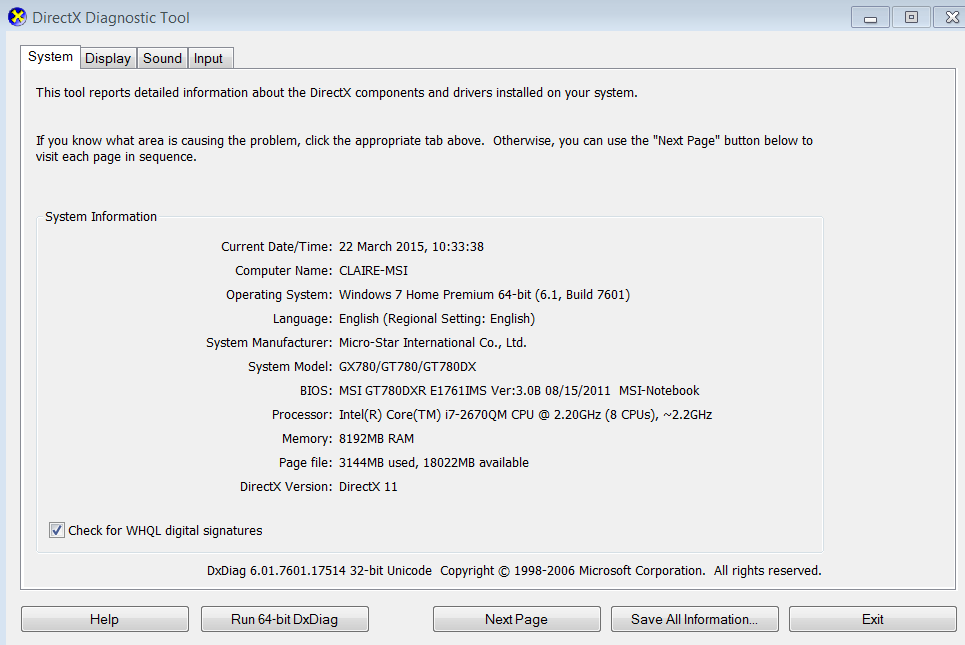Go to Next Page
This screenshot has width=965, height=645.
pyautogui.click(x=516, y=619)
